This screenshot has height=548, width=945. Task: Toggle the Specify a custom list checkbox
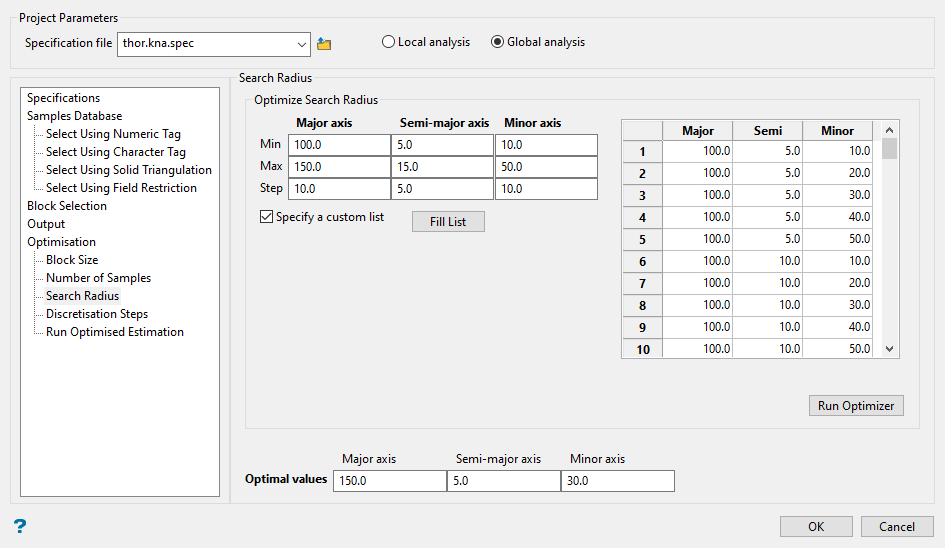(x=266, y=217)
